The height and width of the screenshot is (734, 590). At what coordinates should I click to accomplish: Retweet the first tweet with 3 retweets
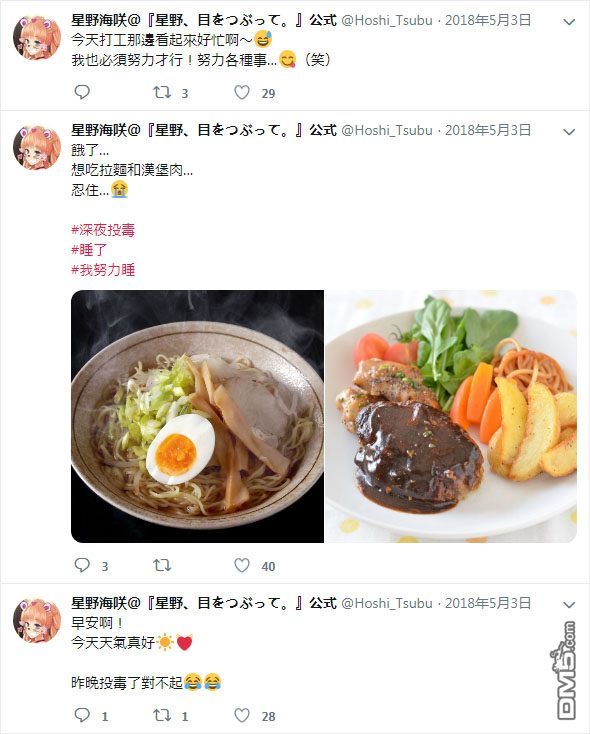click(x=162, y=92)
